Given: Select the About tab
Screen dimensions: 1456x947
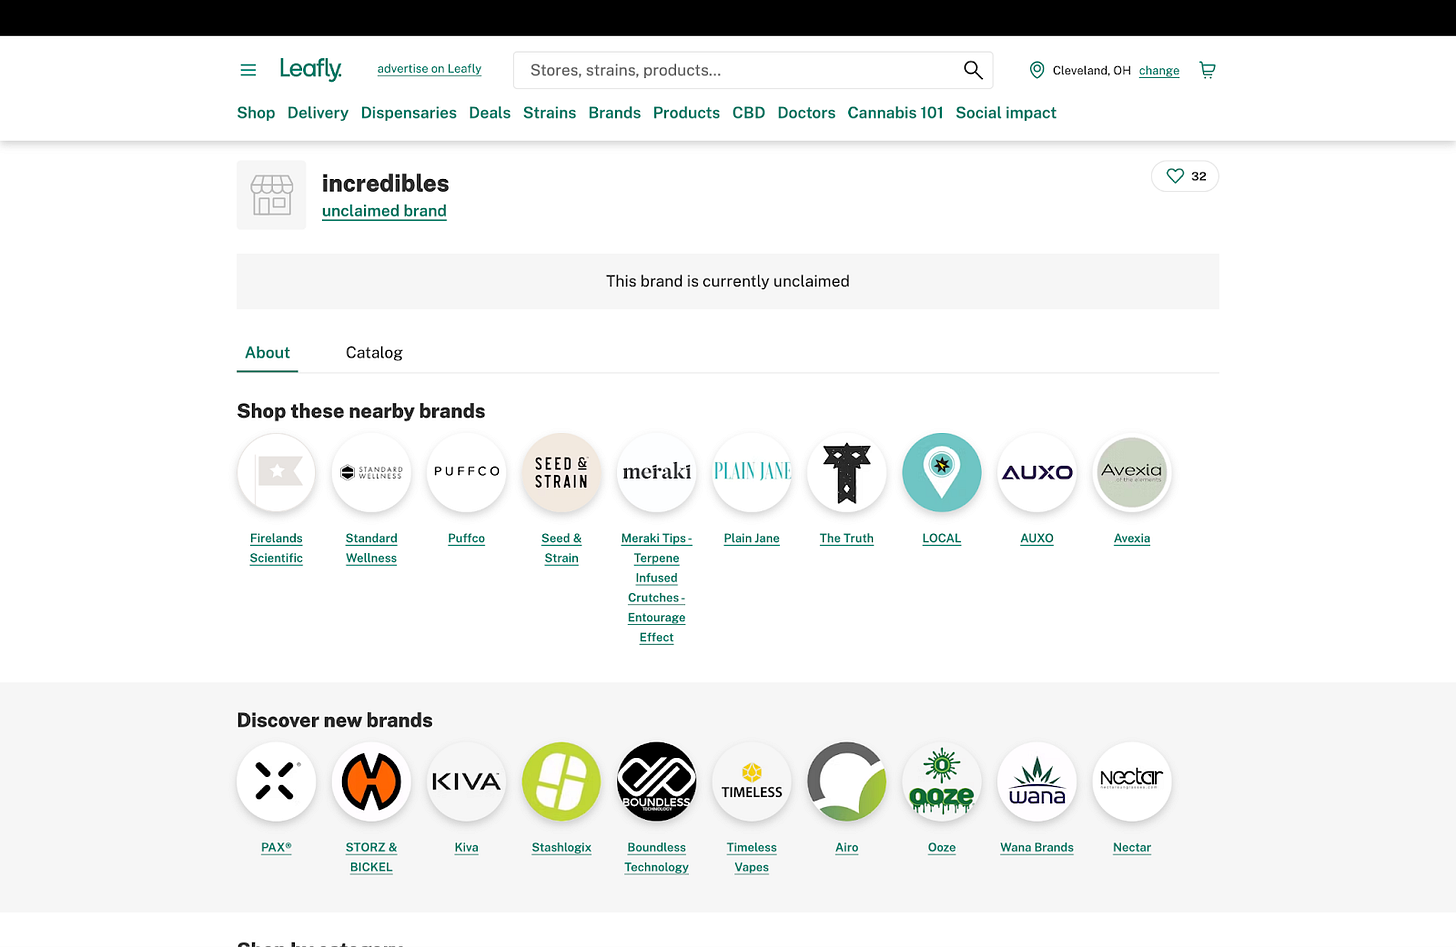Looking at the screenshot, I should 267,352.
